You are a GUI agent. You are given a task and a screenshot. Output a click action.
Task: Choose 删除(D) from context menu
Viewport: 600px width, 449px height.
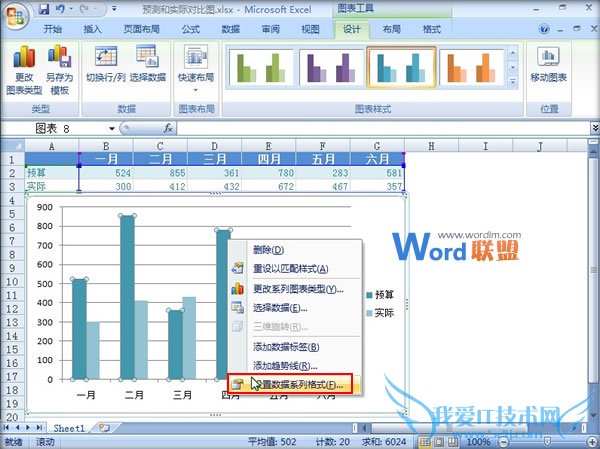pos(295,250)
